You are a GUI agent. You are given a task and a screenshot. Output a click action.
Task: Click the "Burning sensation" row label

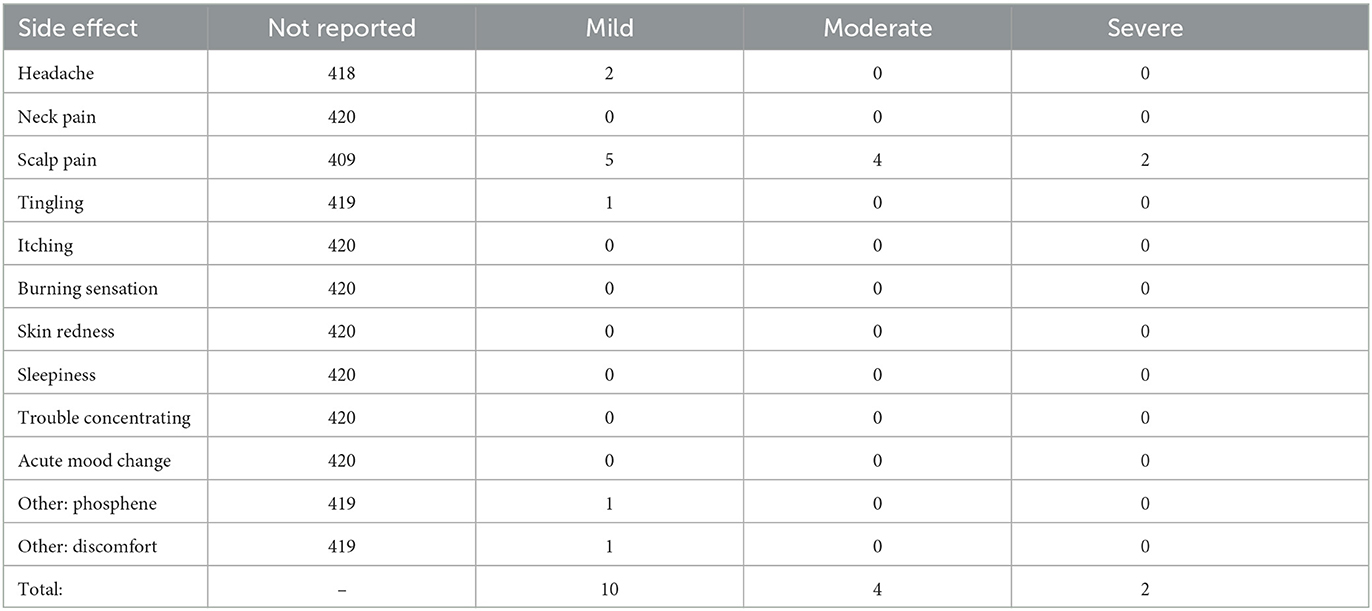click(x=88, y=289)
